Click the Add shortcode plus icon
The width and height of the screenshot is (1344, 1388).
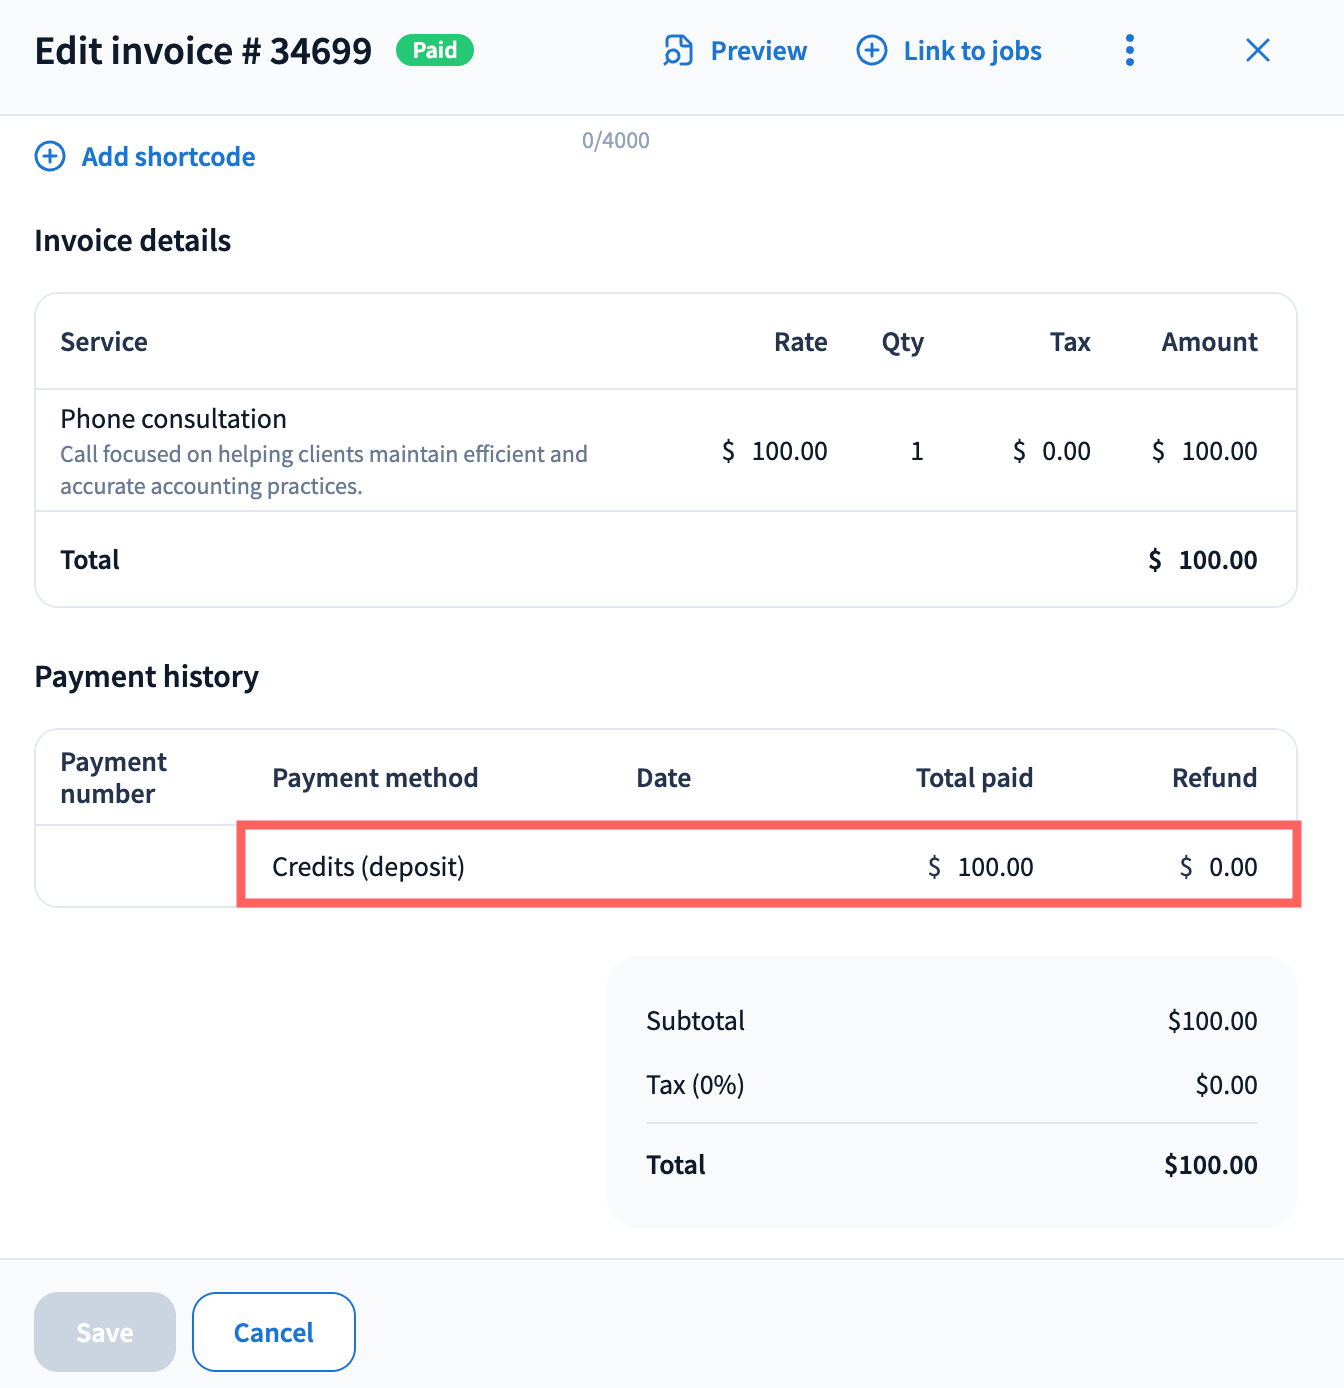[x=50, y=157]
